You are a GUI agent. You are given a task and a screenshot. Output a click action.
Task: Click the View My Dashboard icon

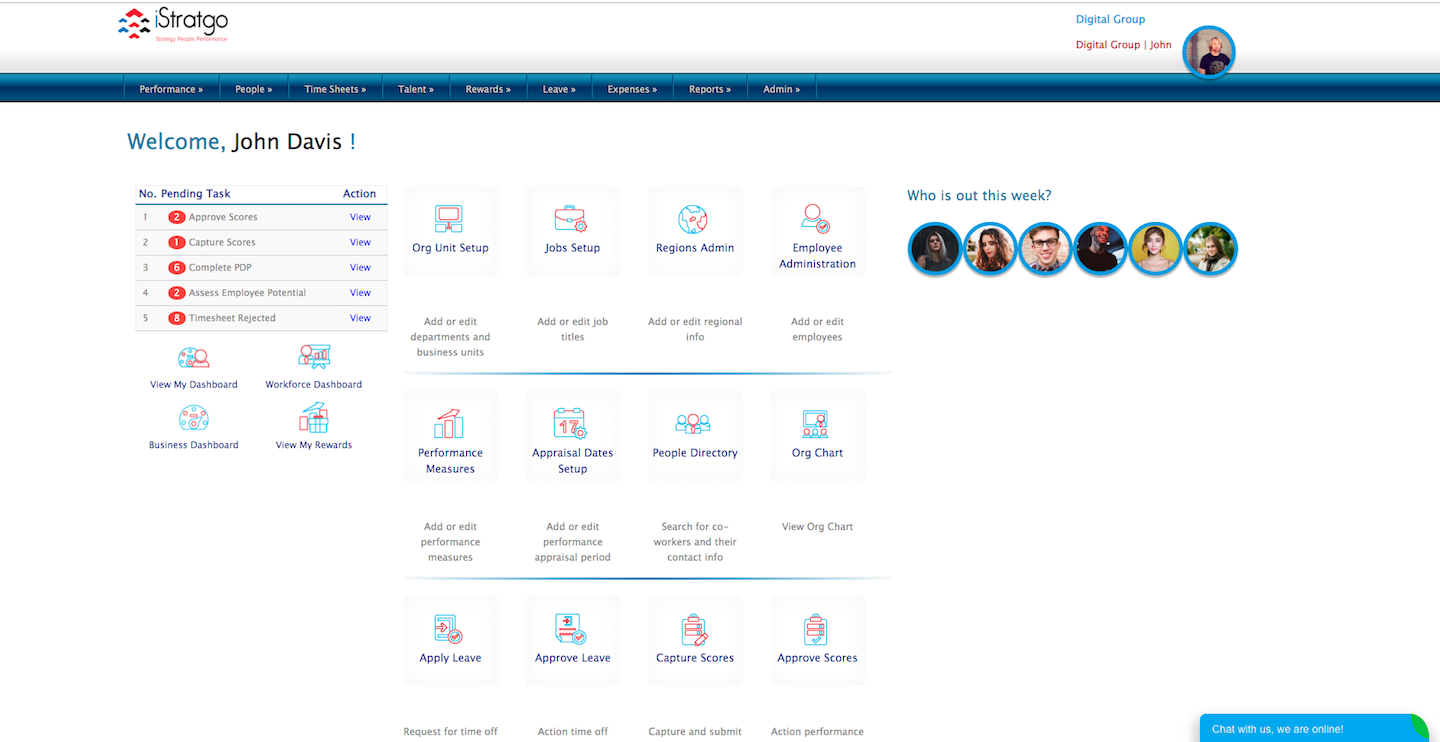(x=193, y=358)
